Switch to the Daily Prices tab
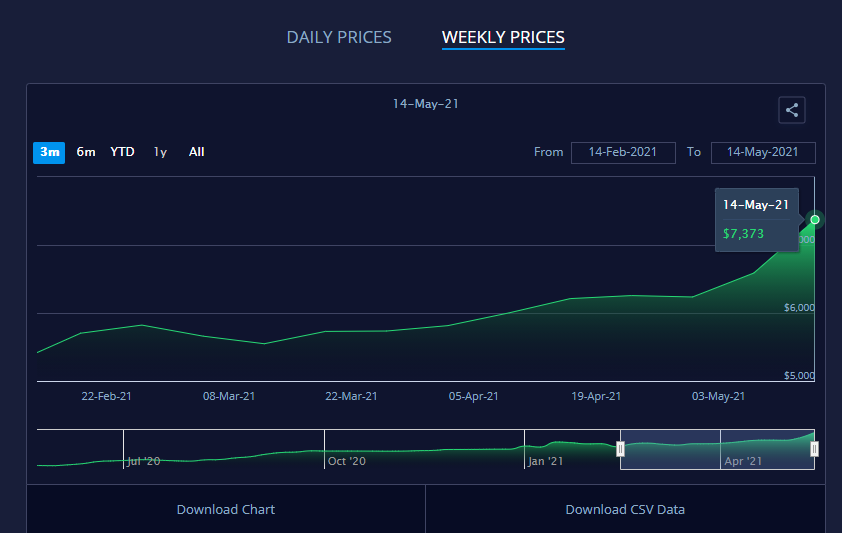Image resolution: width=842 pixels, height=533 pixels. (339, 38)
